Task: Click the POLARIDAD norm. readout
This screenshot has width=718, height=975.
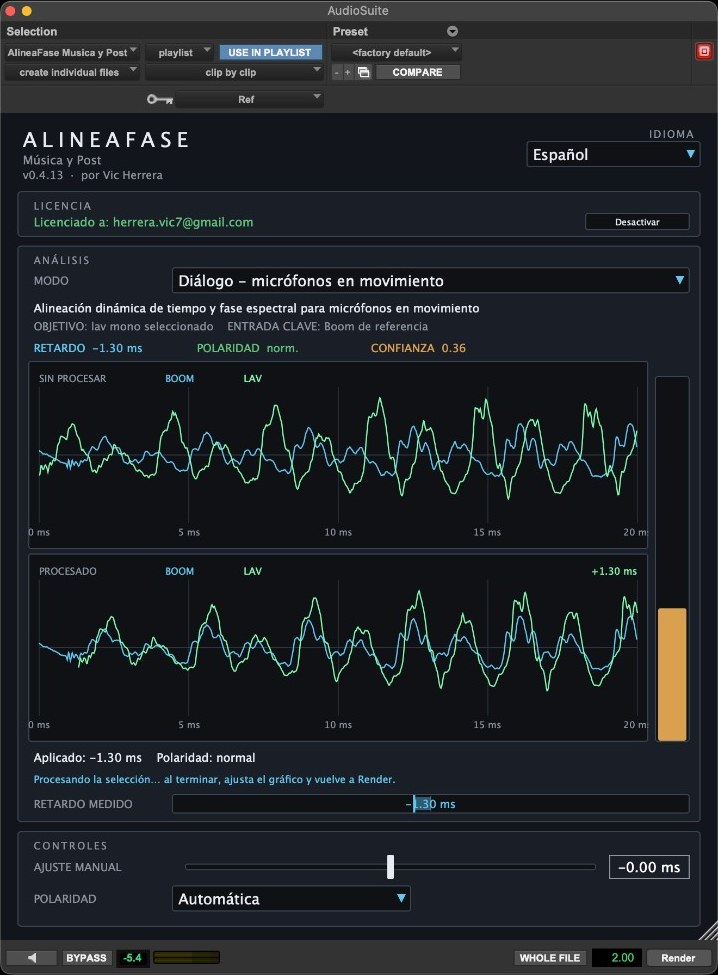Action: tap(247, 348)
